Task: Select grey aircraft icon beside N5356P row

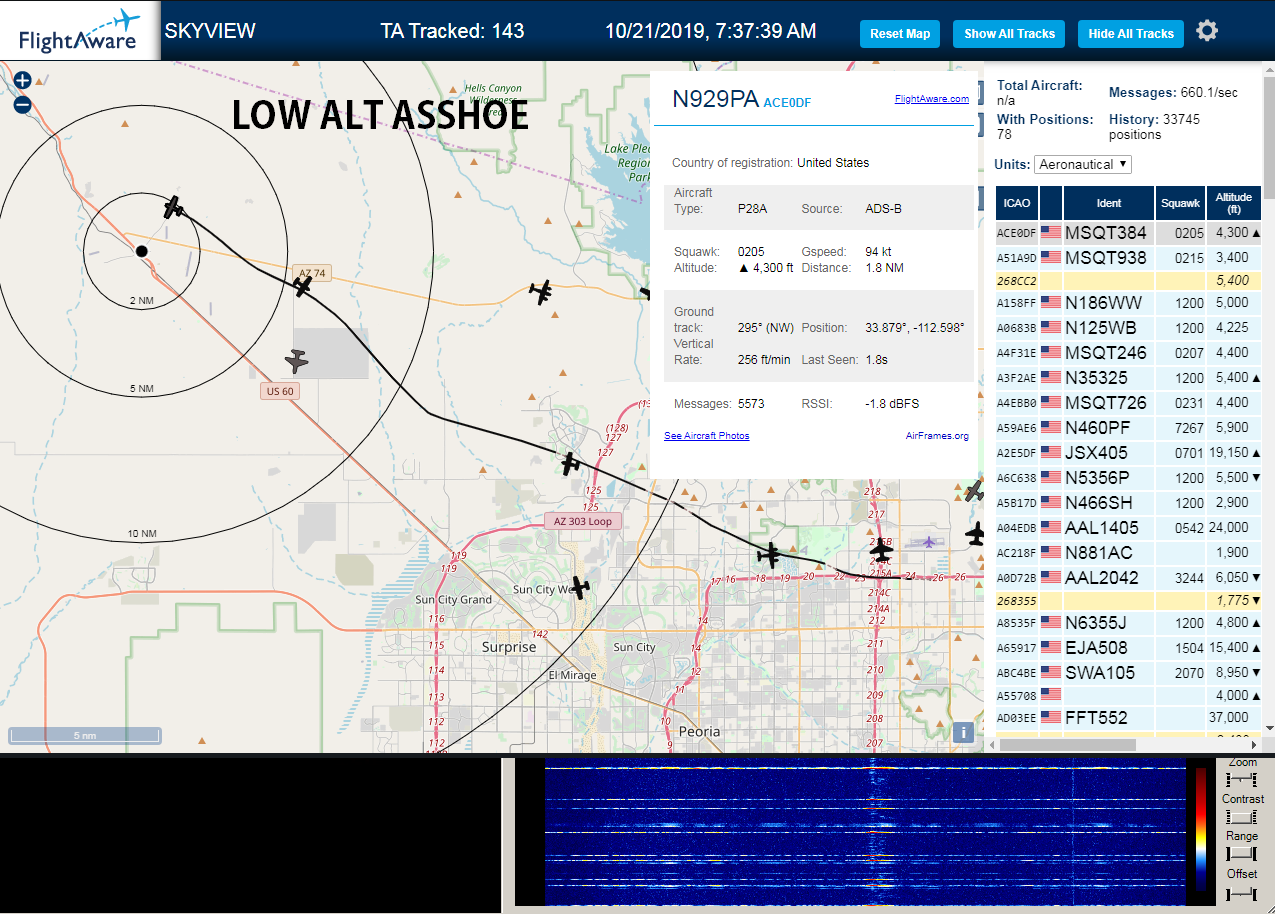Action: click(974, 491)
